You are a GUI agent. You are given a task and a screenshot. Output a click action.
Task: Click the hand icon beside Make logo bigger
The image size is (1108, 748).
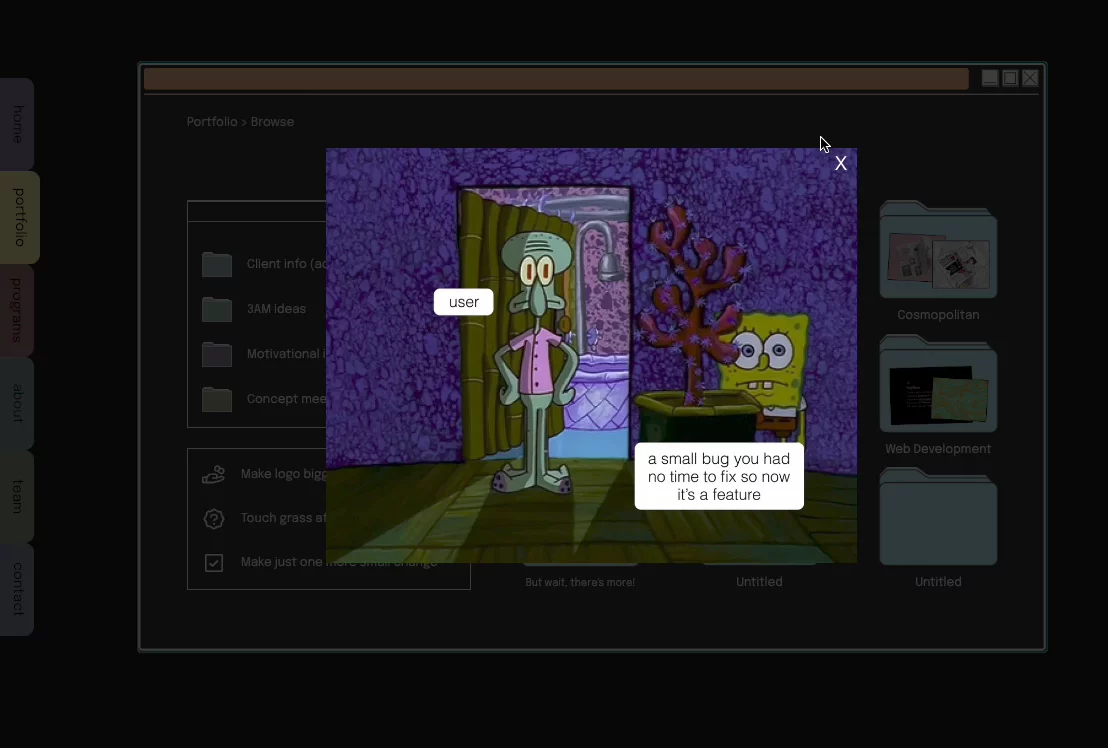click(213, 475)
